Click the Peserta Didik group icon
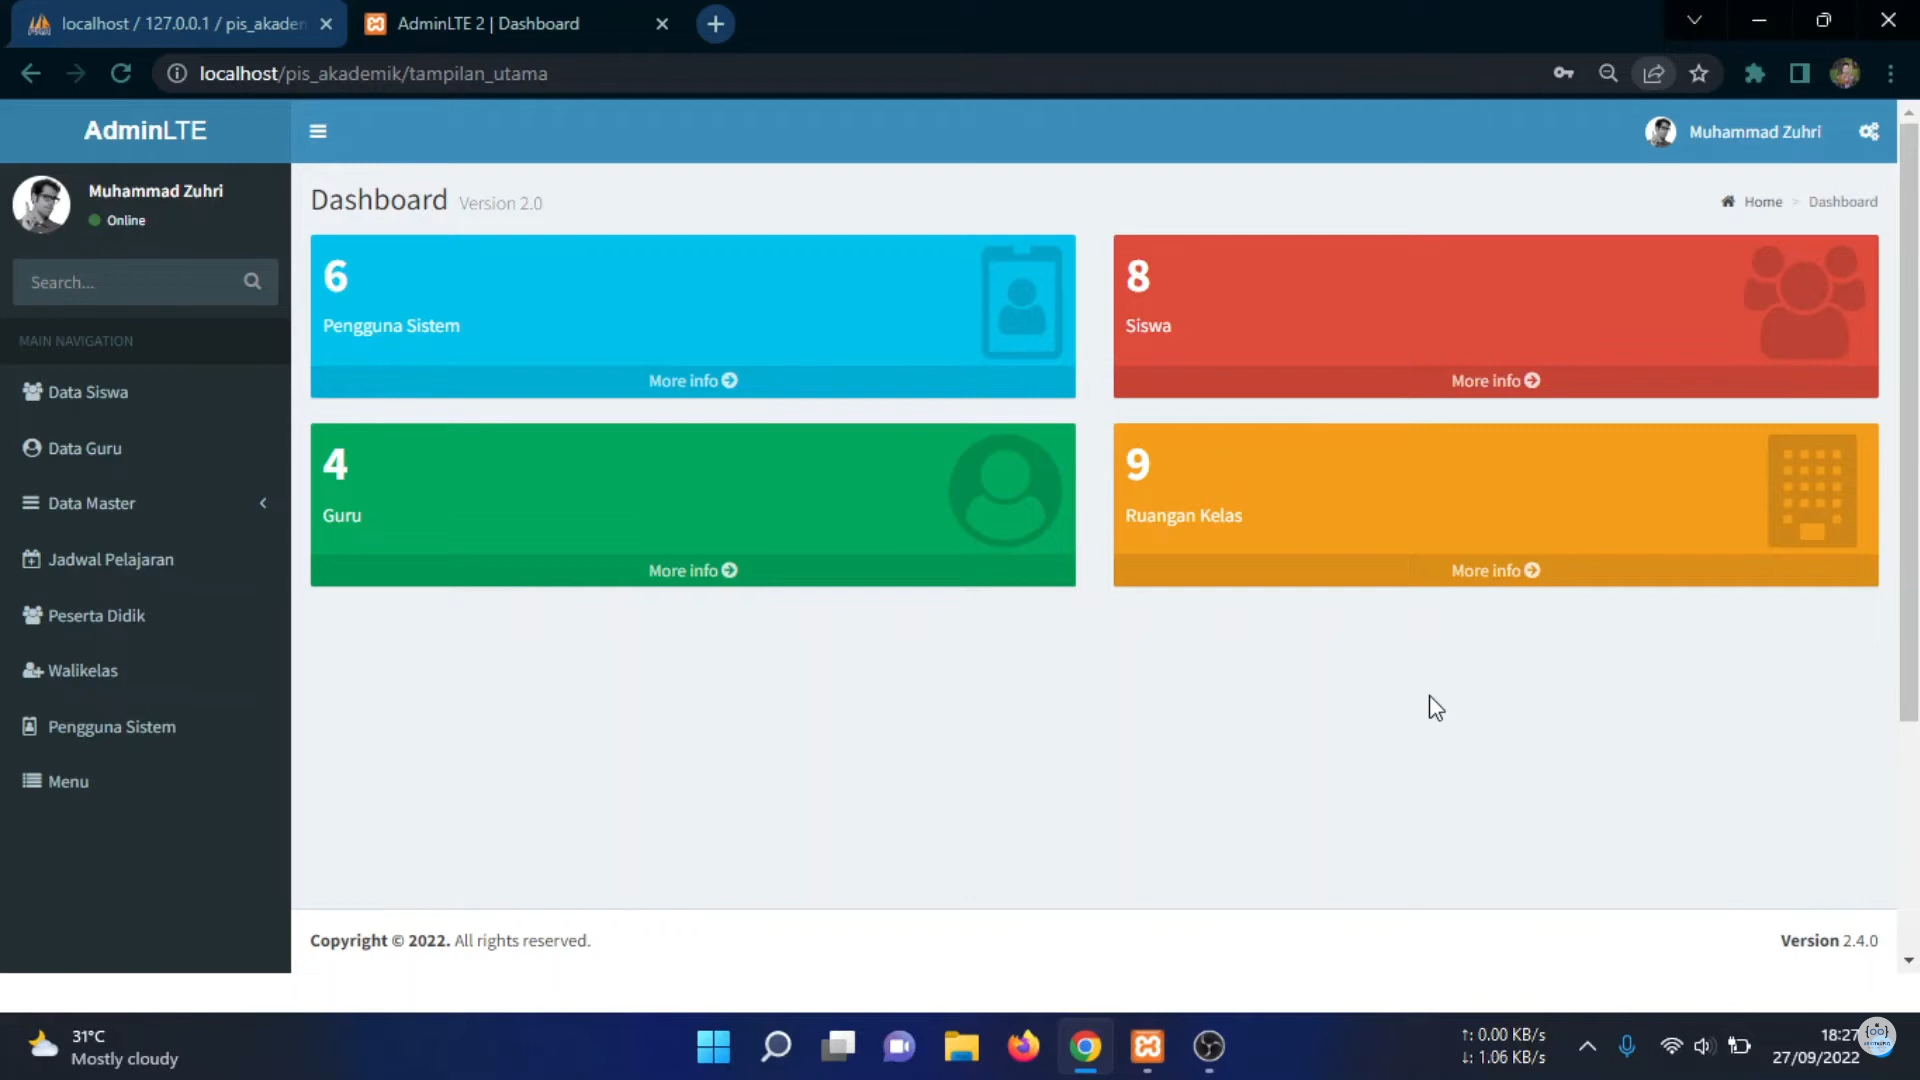 [31, 615]
